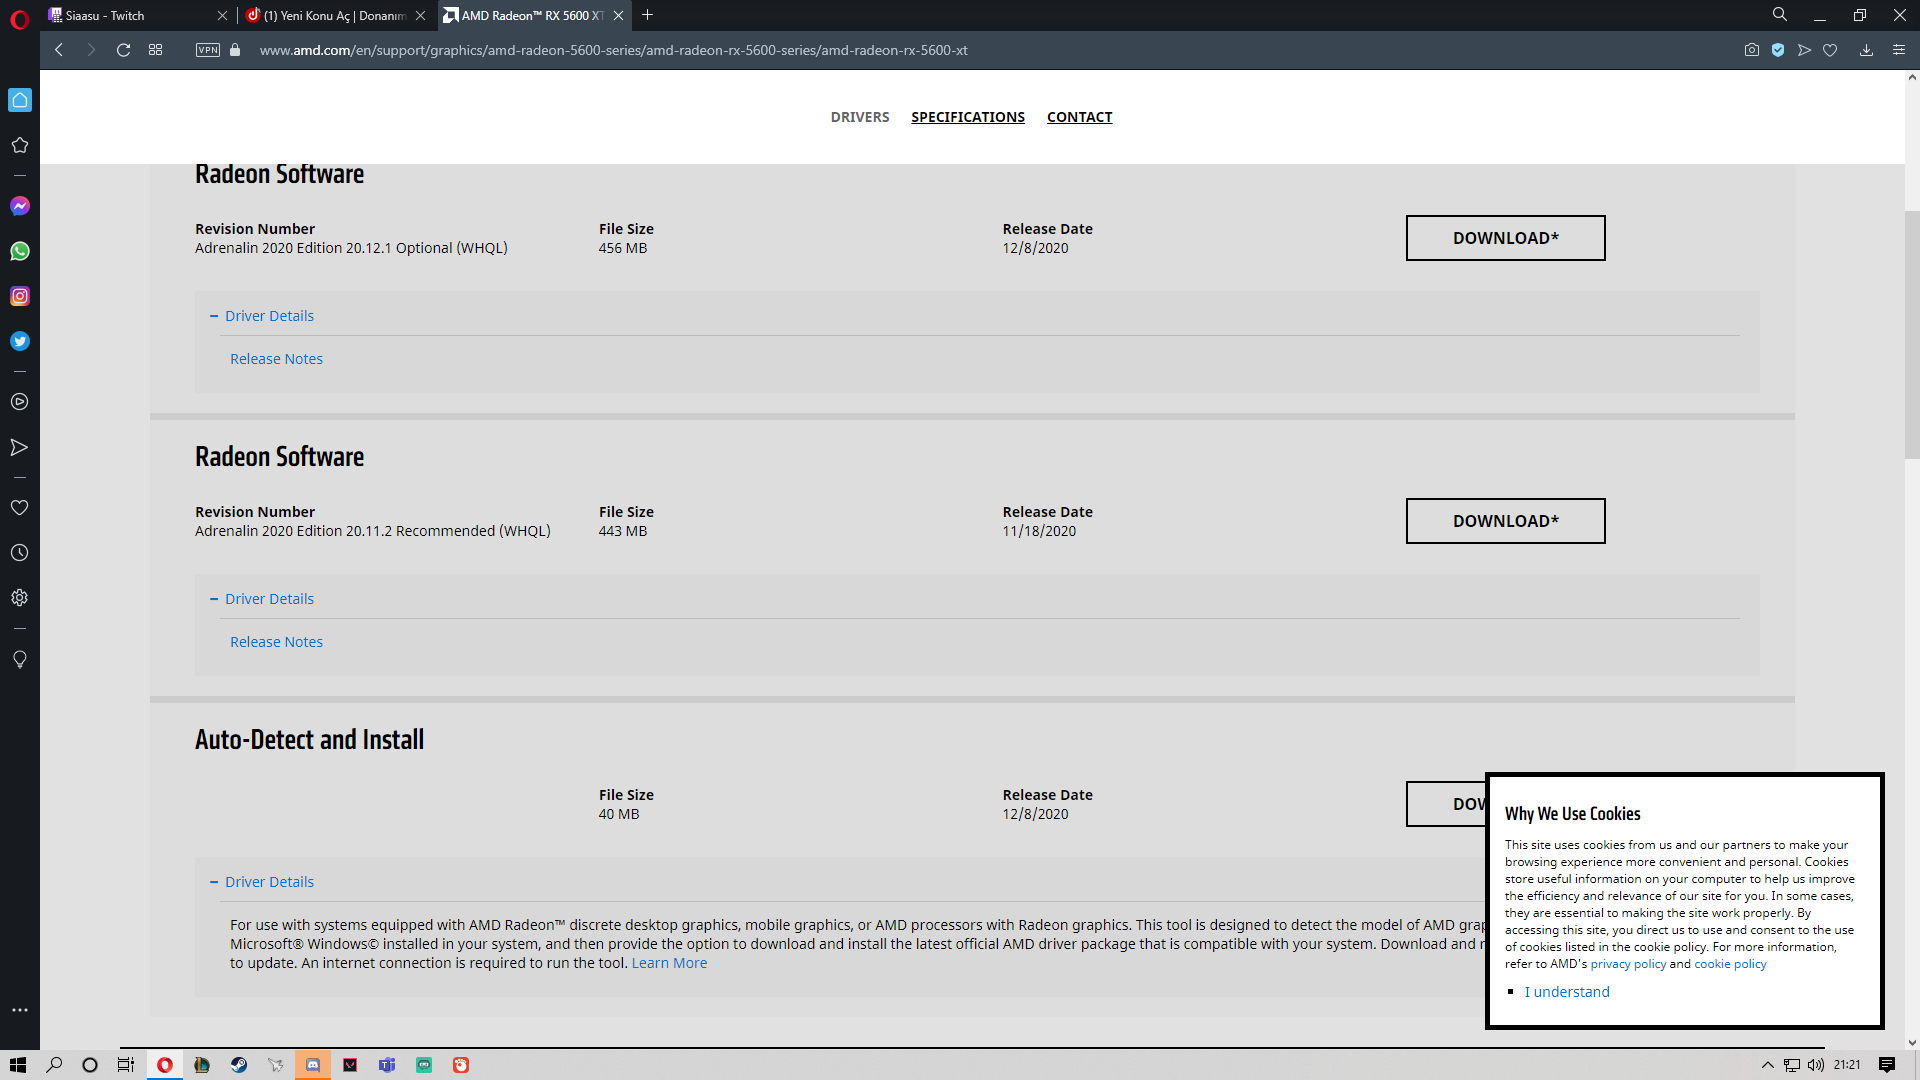
Task: Open sidebar Home workspace icon
Action: pos(20,100)
